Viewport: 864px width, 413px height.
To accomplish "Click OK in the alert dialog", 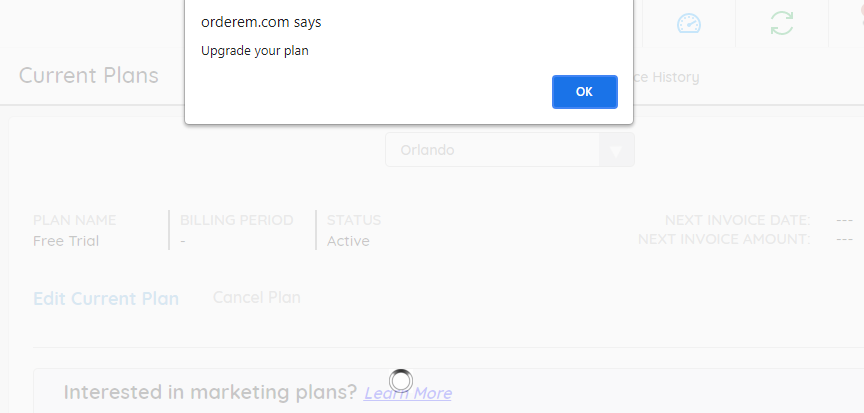I will (x=584, y=91).
